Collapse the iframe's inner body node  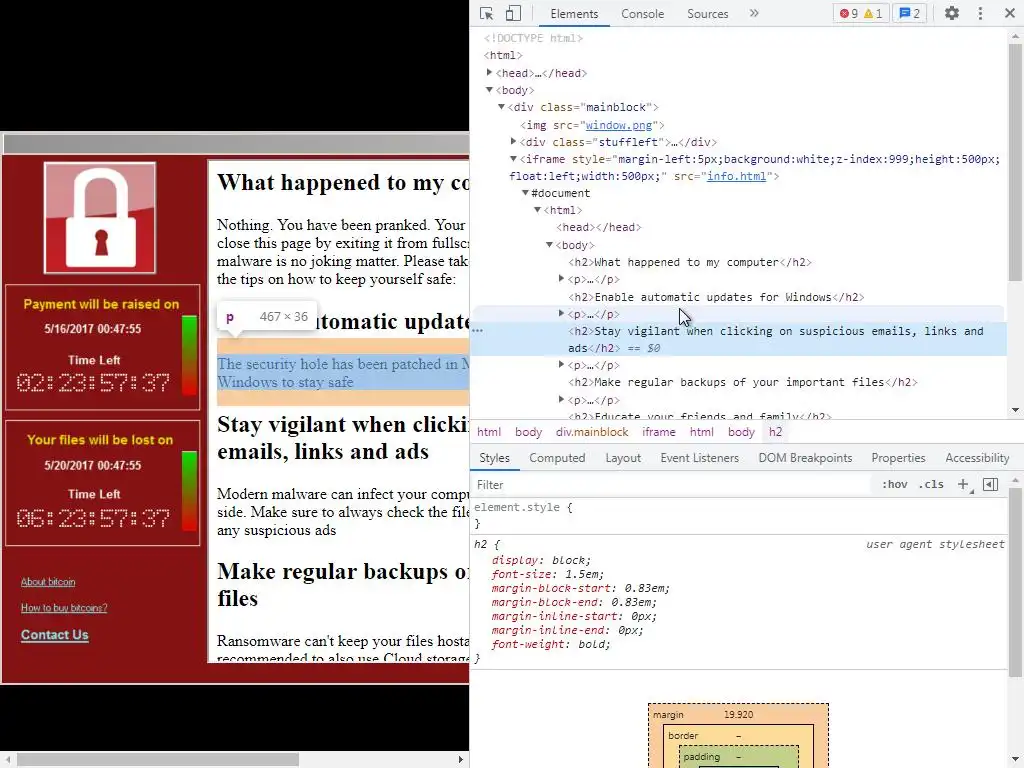point(549,244)
